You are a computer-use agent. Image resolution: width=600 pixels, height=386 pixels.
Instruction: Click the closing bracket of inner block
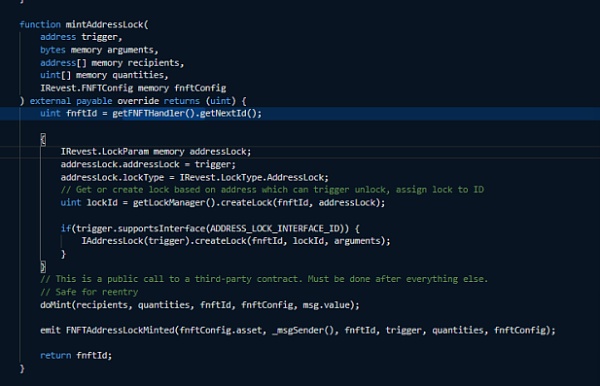click(43, 267)
